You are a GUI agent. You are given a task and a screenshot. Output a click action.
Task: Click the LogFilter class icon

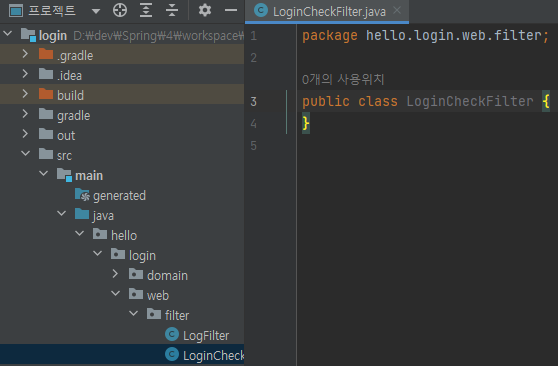point(172,334)
